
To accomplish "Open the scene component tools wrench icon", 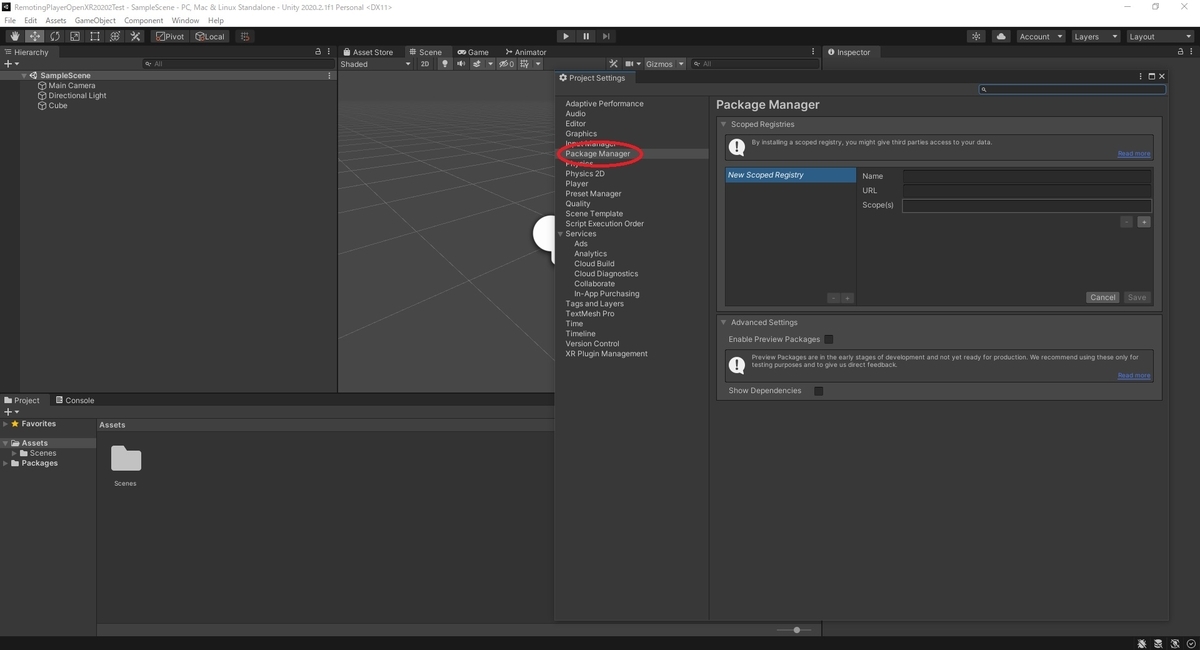I will click(x=614, y=64).
